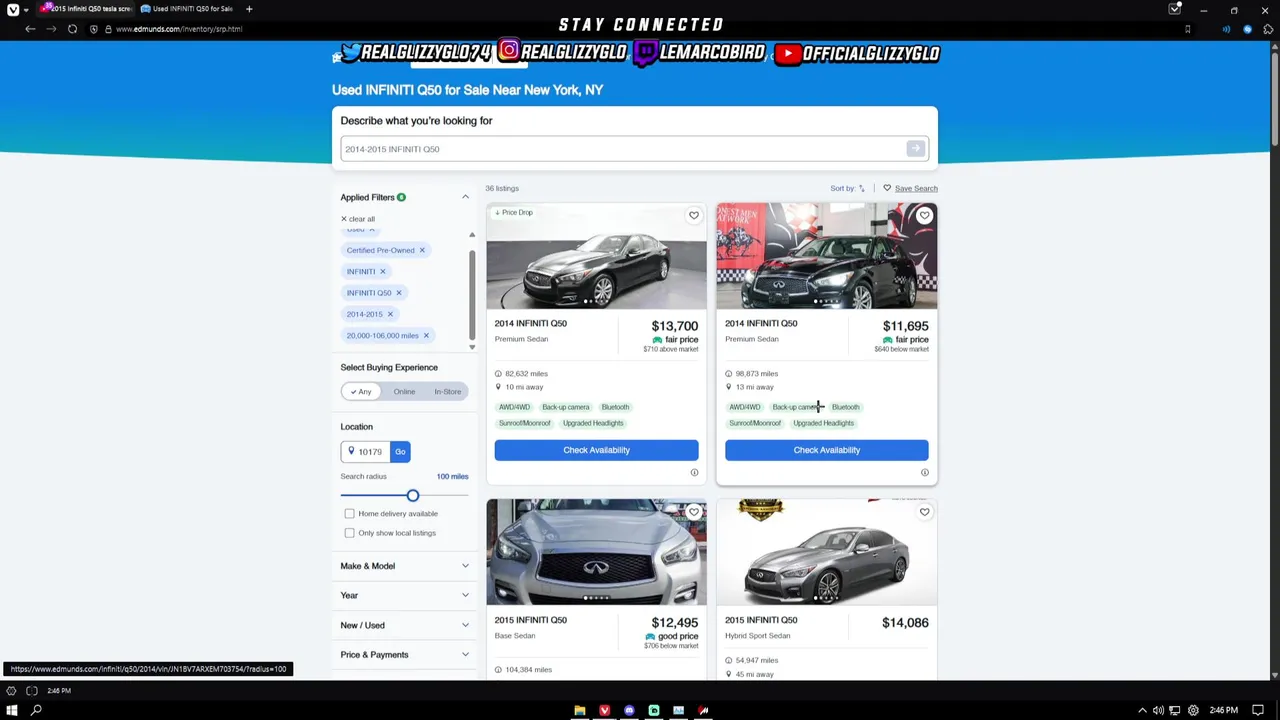The width and height of the screenshot is (1280, 720).
Task: Remove INFINITI Q50 model filter
Action: pyautogui.click(x=398, y=293)
